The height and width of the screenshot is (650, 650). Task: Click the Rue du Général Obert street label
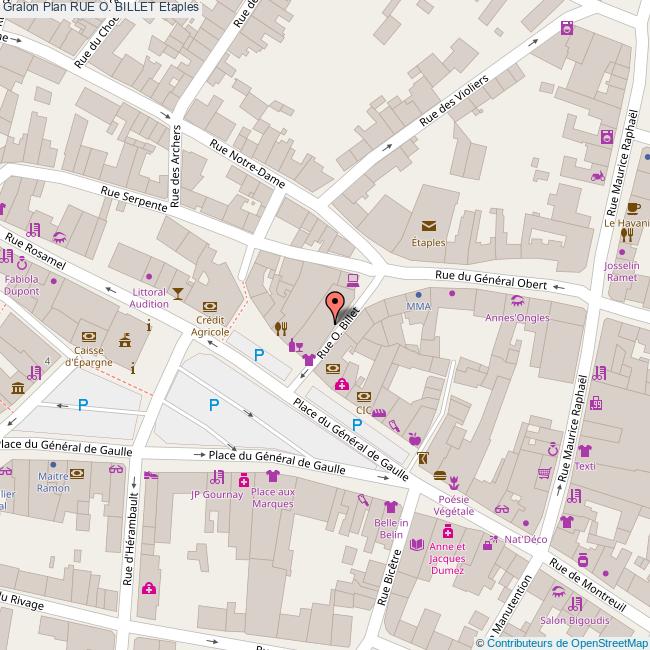click(x=490, y=280)
